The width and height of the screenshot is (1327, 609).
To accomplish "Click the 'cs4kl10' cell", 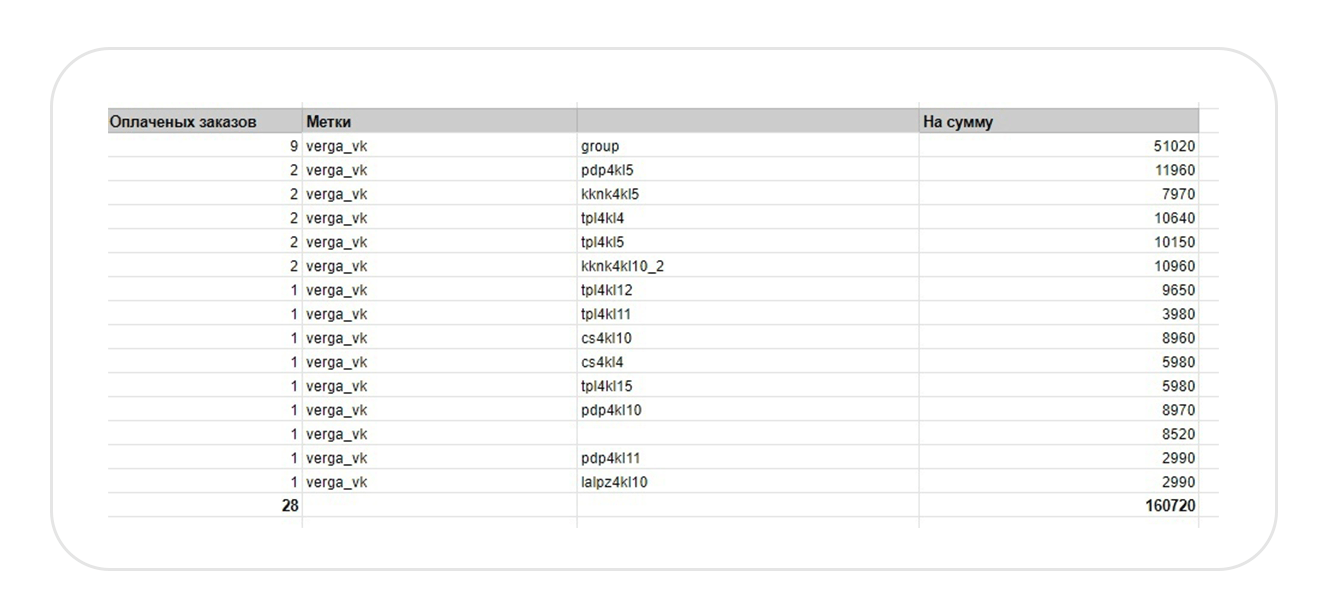I will (x=606, y=338).
